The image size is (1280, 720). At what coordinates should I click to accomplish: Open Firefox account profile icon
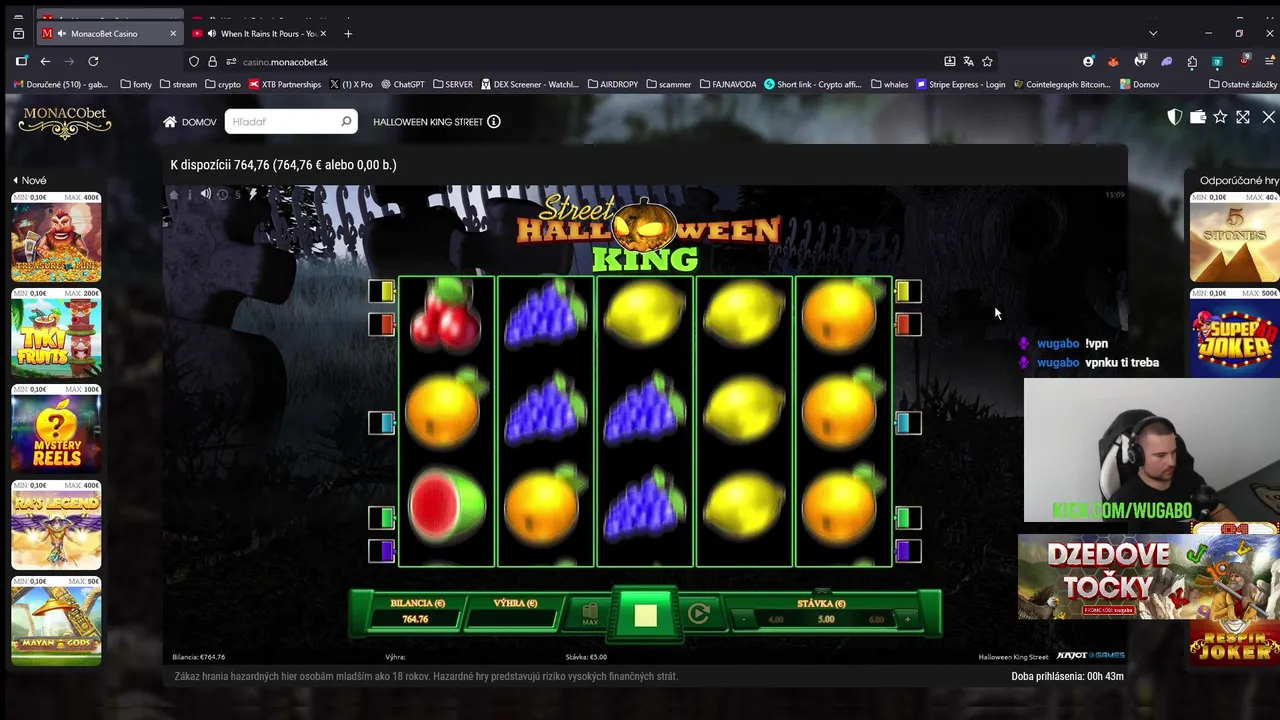click(1089, 61)
